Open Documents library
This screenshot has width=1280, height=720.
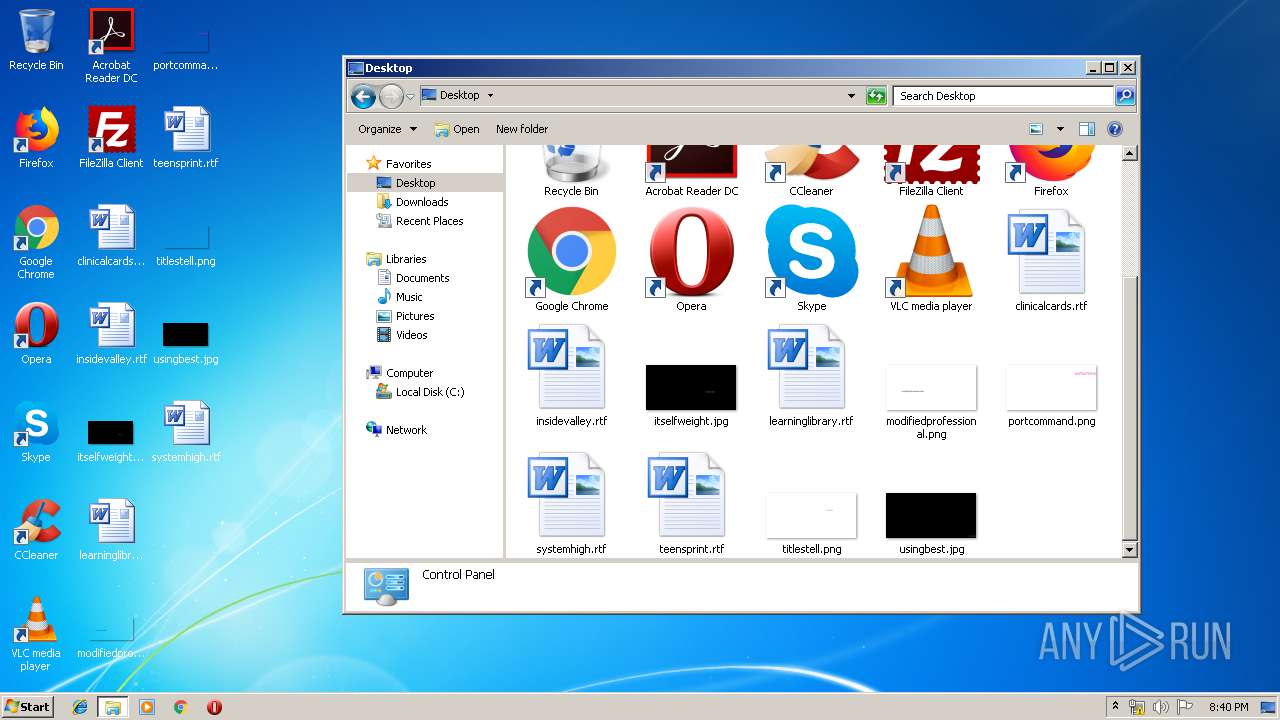click(x=413, y=278)
